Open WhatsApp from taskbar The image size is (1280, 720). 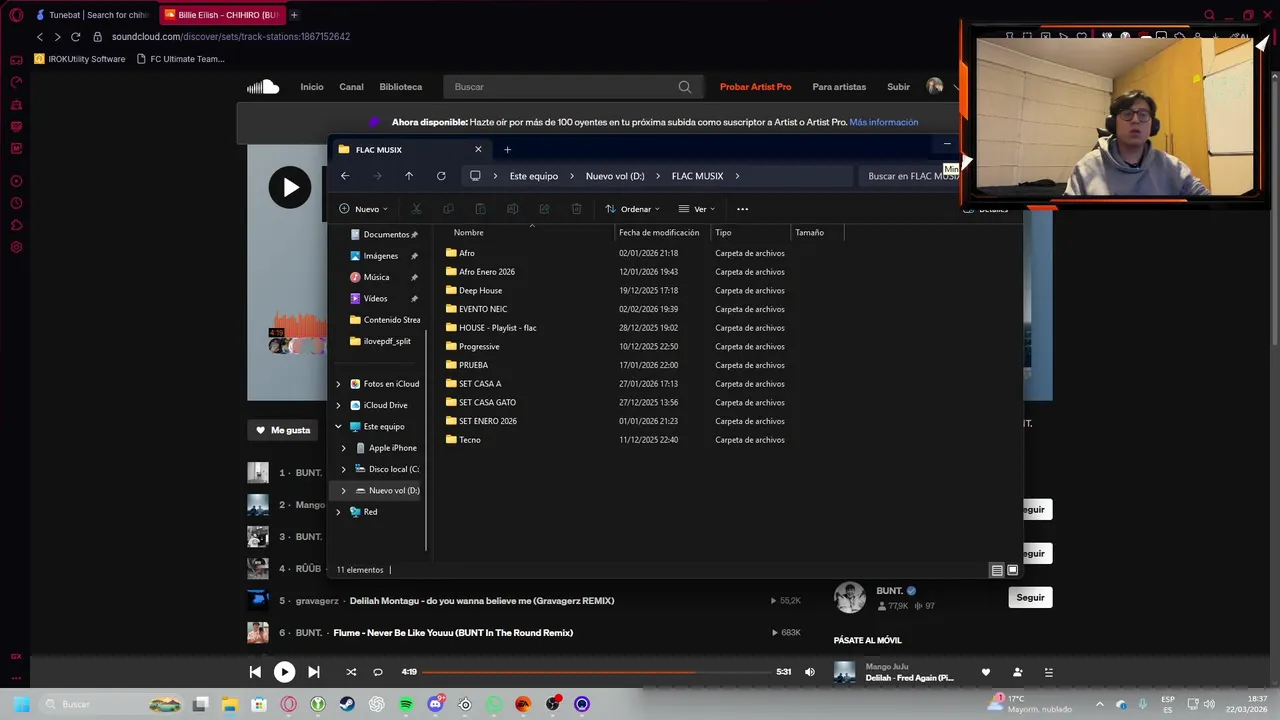click(x=494, y=704)
